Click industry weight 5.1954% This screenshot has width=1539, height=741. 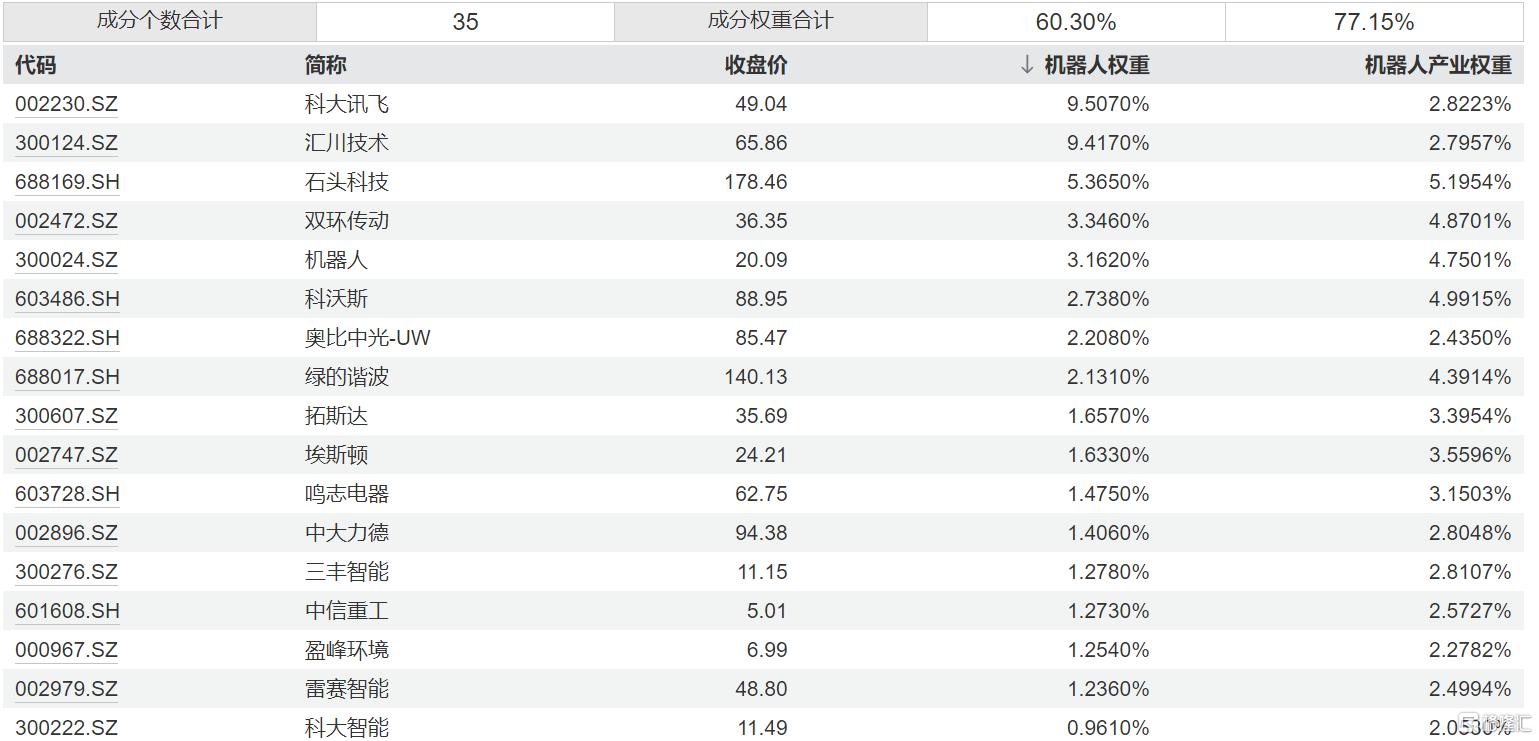pos(1470,182)
